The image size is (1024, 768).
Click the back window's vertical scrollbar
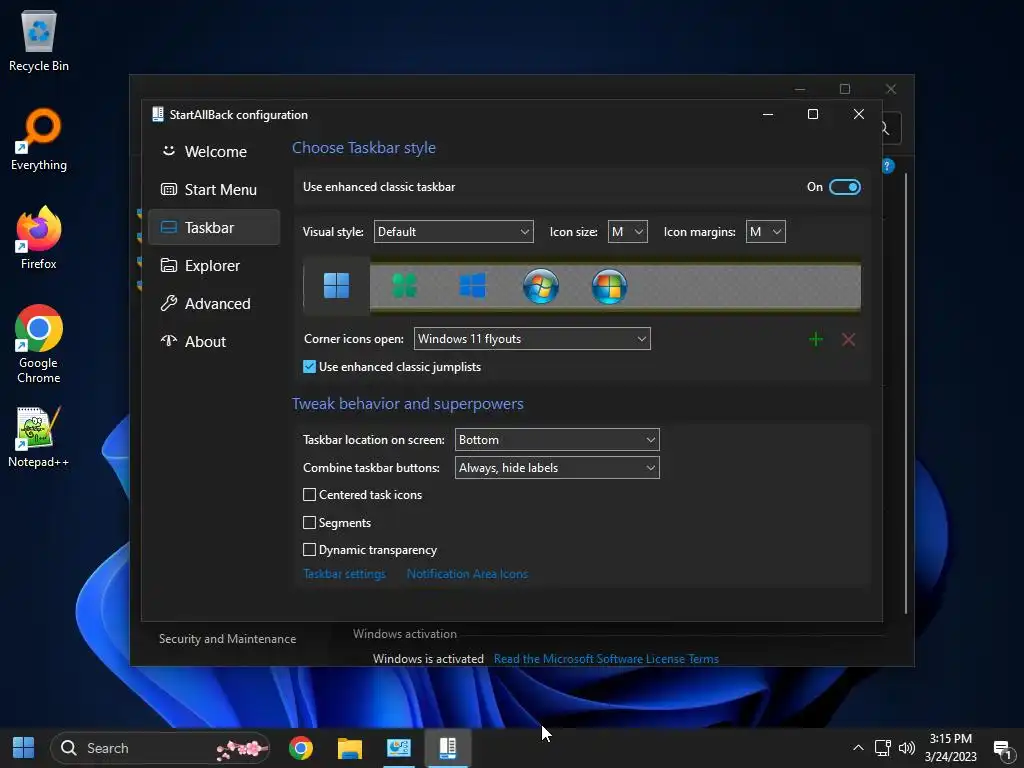tap(906, 392)
